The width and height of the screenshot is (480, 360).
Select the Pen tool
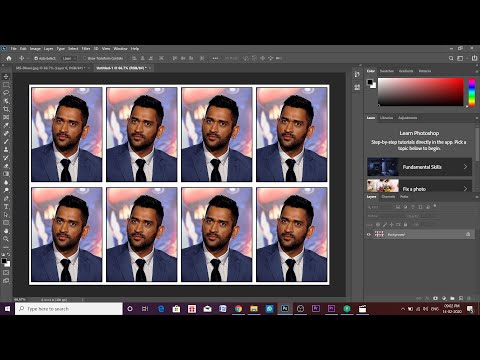point(6,198)
